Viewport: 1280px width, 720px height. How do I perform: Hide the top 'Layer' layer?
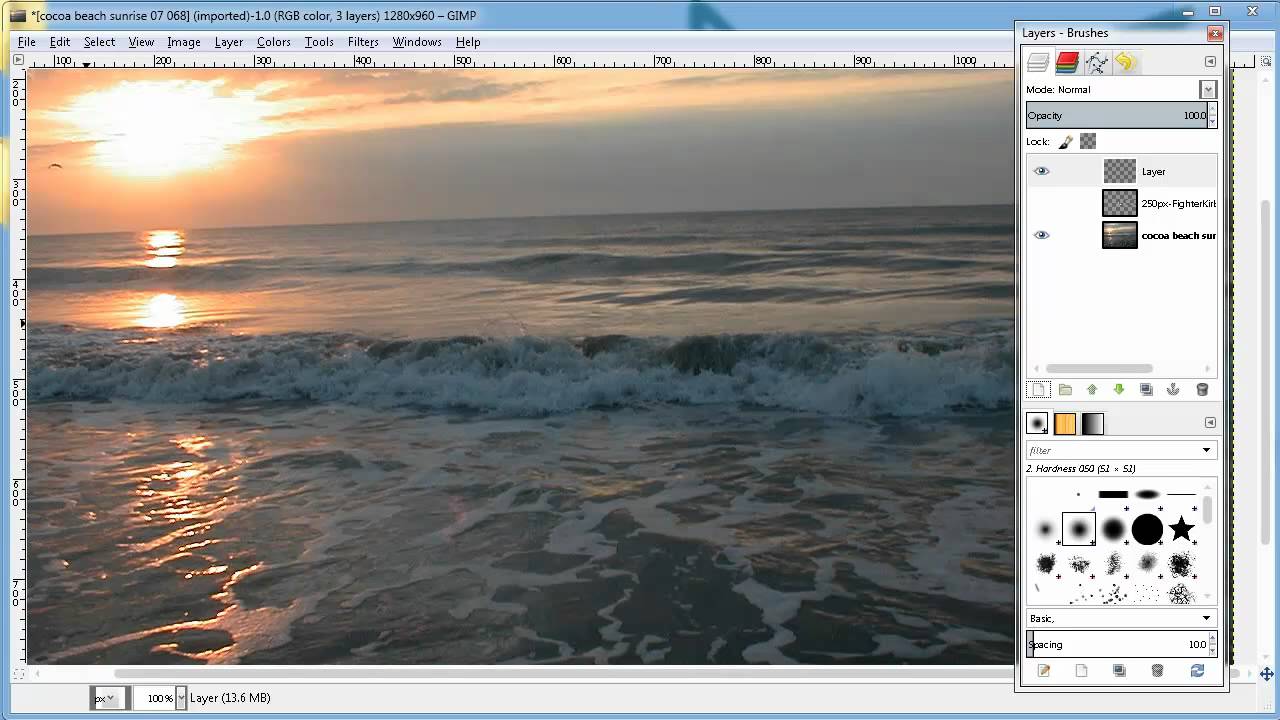tap(1041, 171)
